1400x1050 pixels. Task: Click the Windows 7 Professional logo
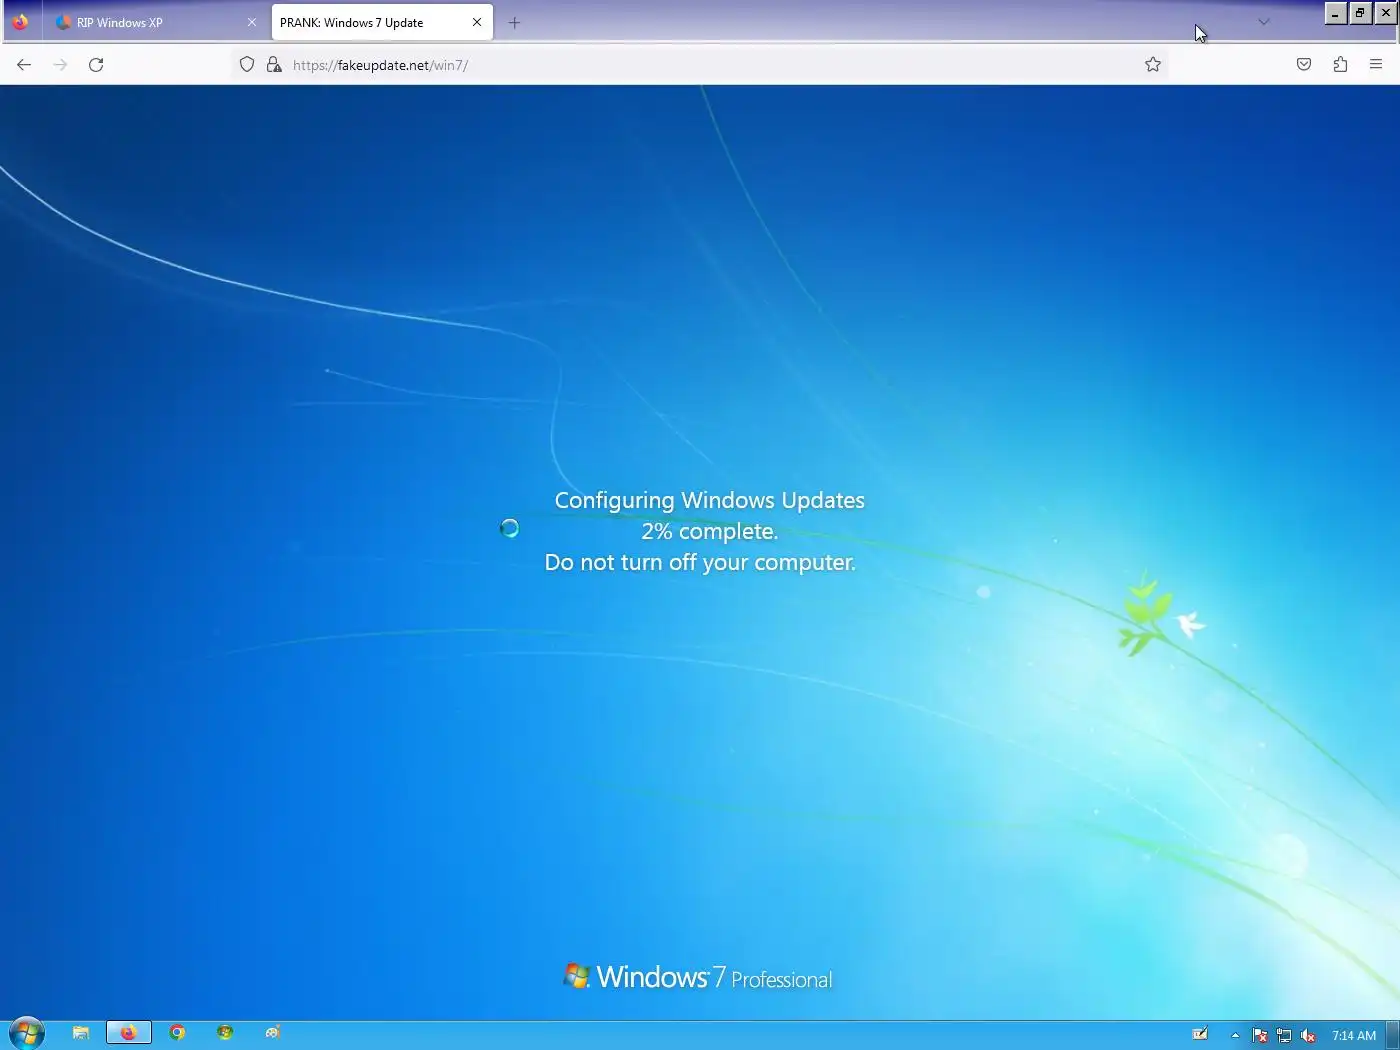pos(698,977)
